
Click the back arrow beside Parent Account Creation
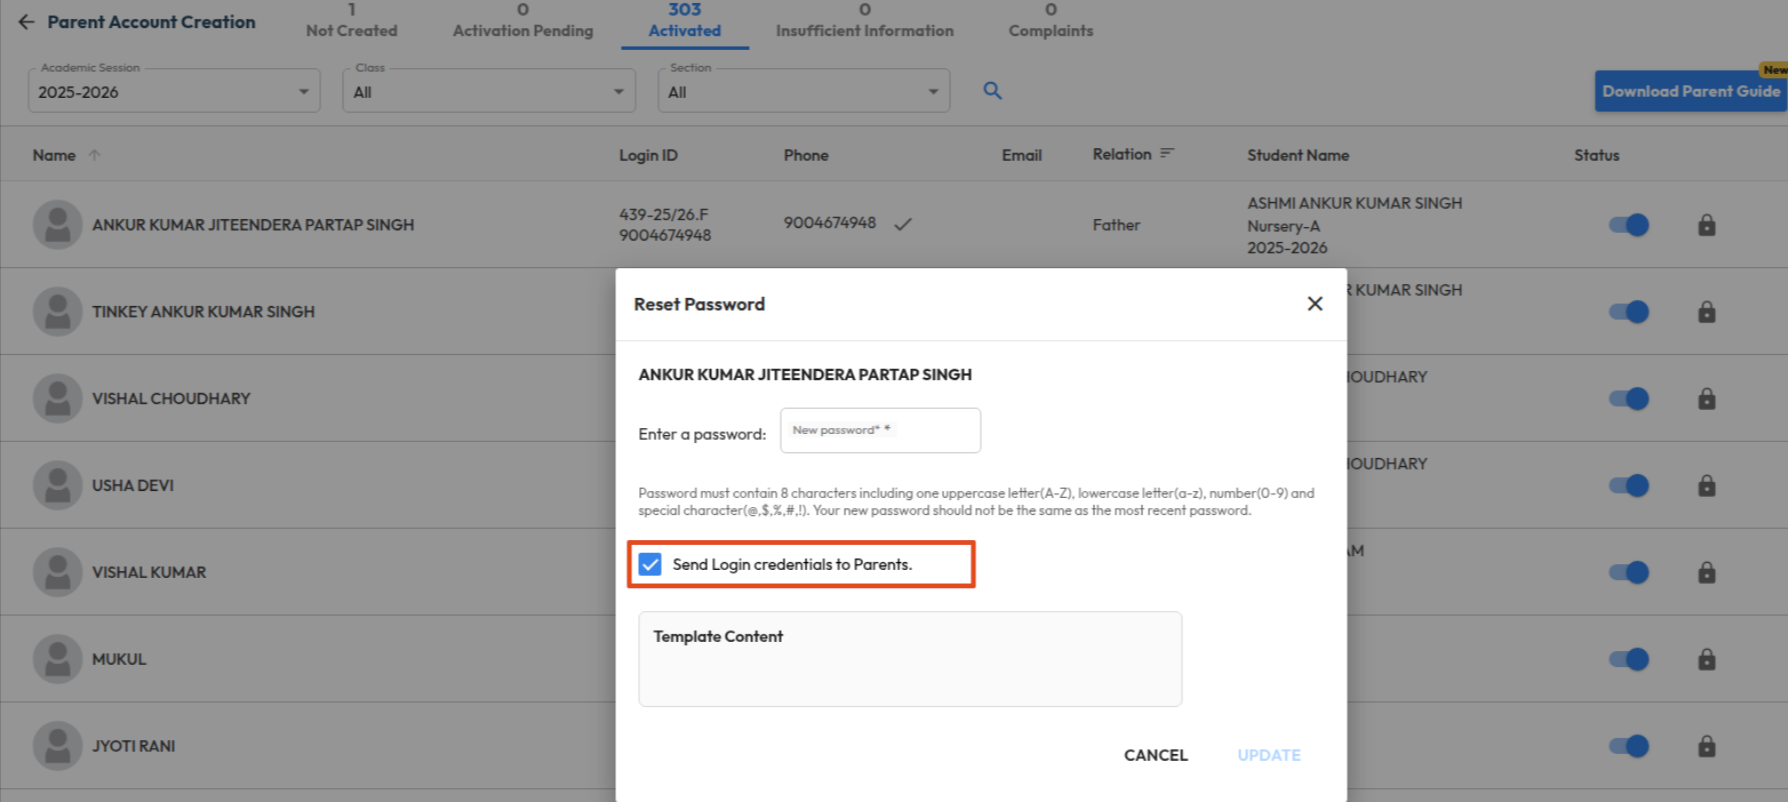point(26,22)
